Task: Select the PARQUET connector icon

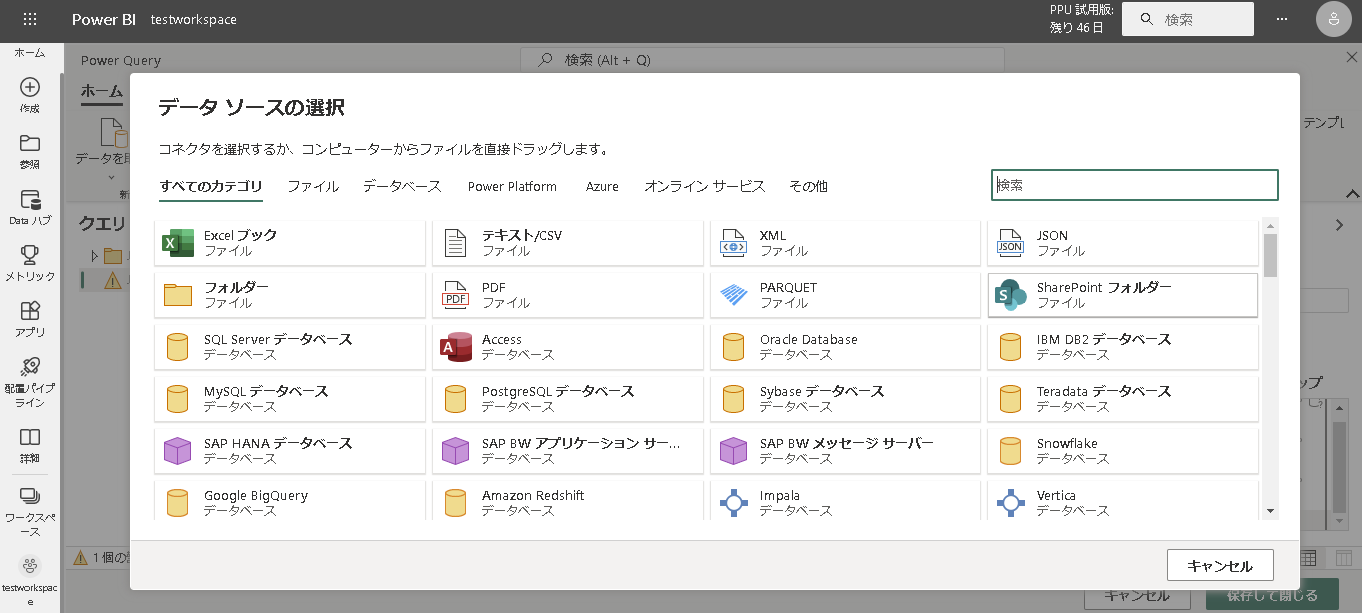Action: (x=733, y=295)
